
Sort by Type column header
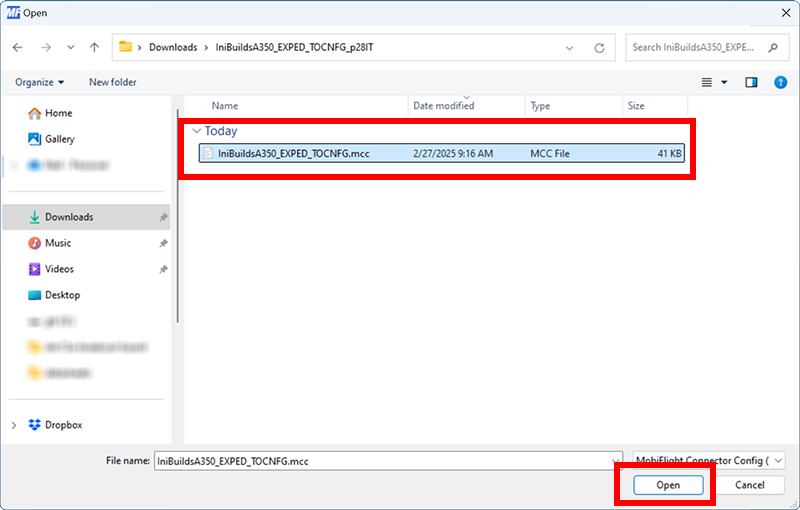[x=540, y=106]
